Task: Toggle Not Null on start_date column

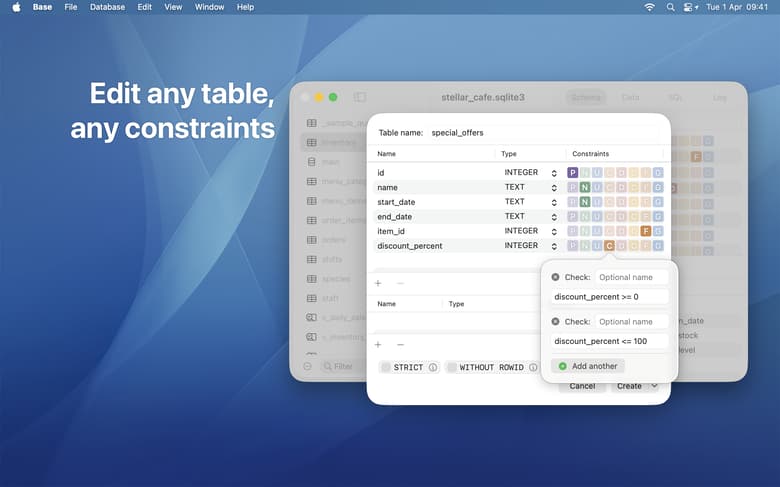Action: (585, 202)
